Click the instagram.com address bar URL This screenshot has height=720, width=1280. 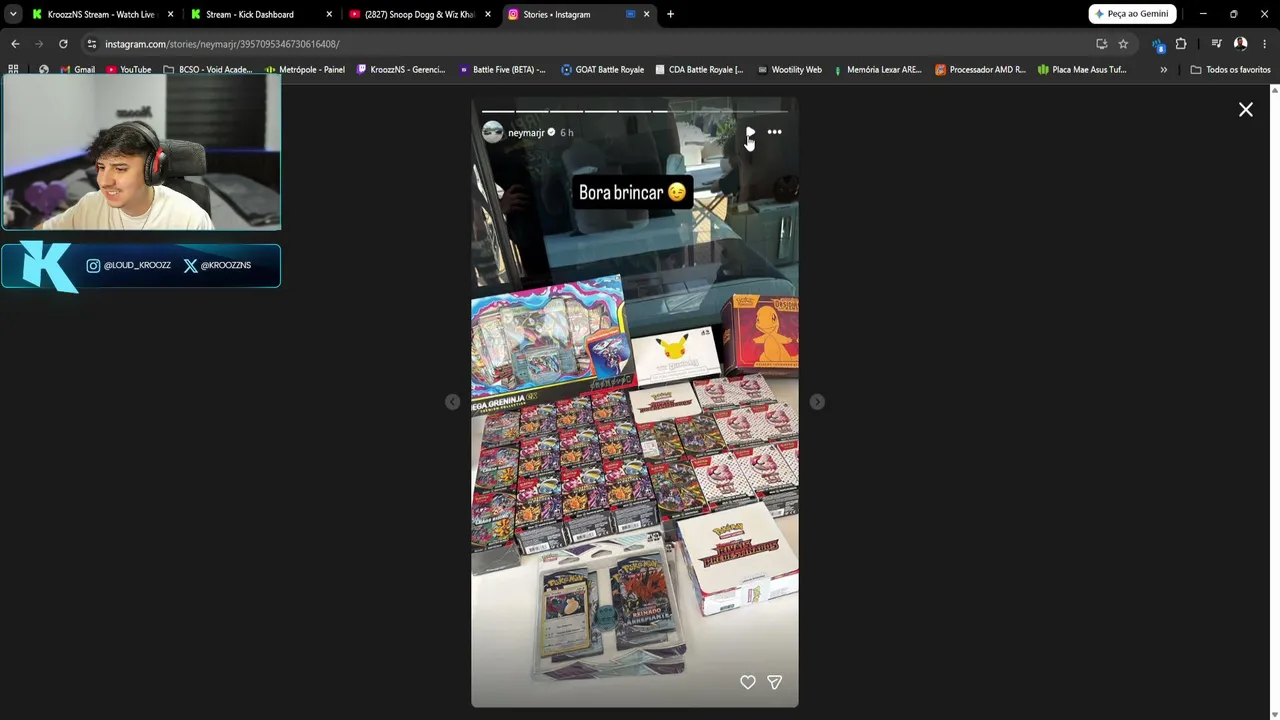pyautogui.click(x=222, y=44)
